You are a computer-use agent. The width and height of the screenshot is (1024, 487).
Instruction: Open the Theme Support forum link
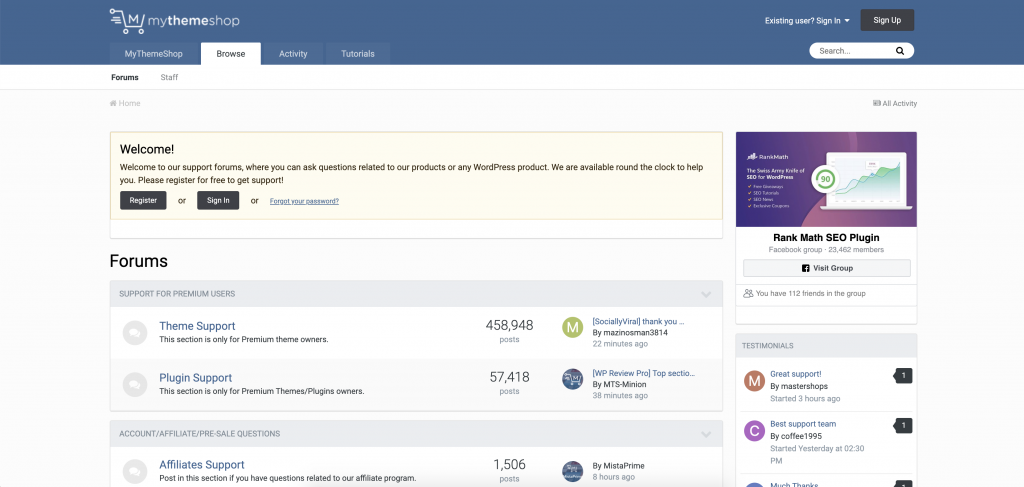point(197,326)
